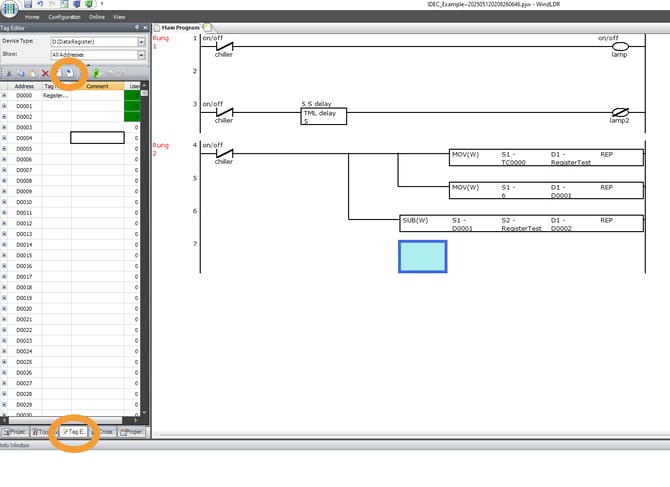Click the scissors Cut icon in Tag Editor

(x=9, y=73)
